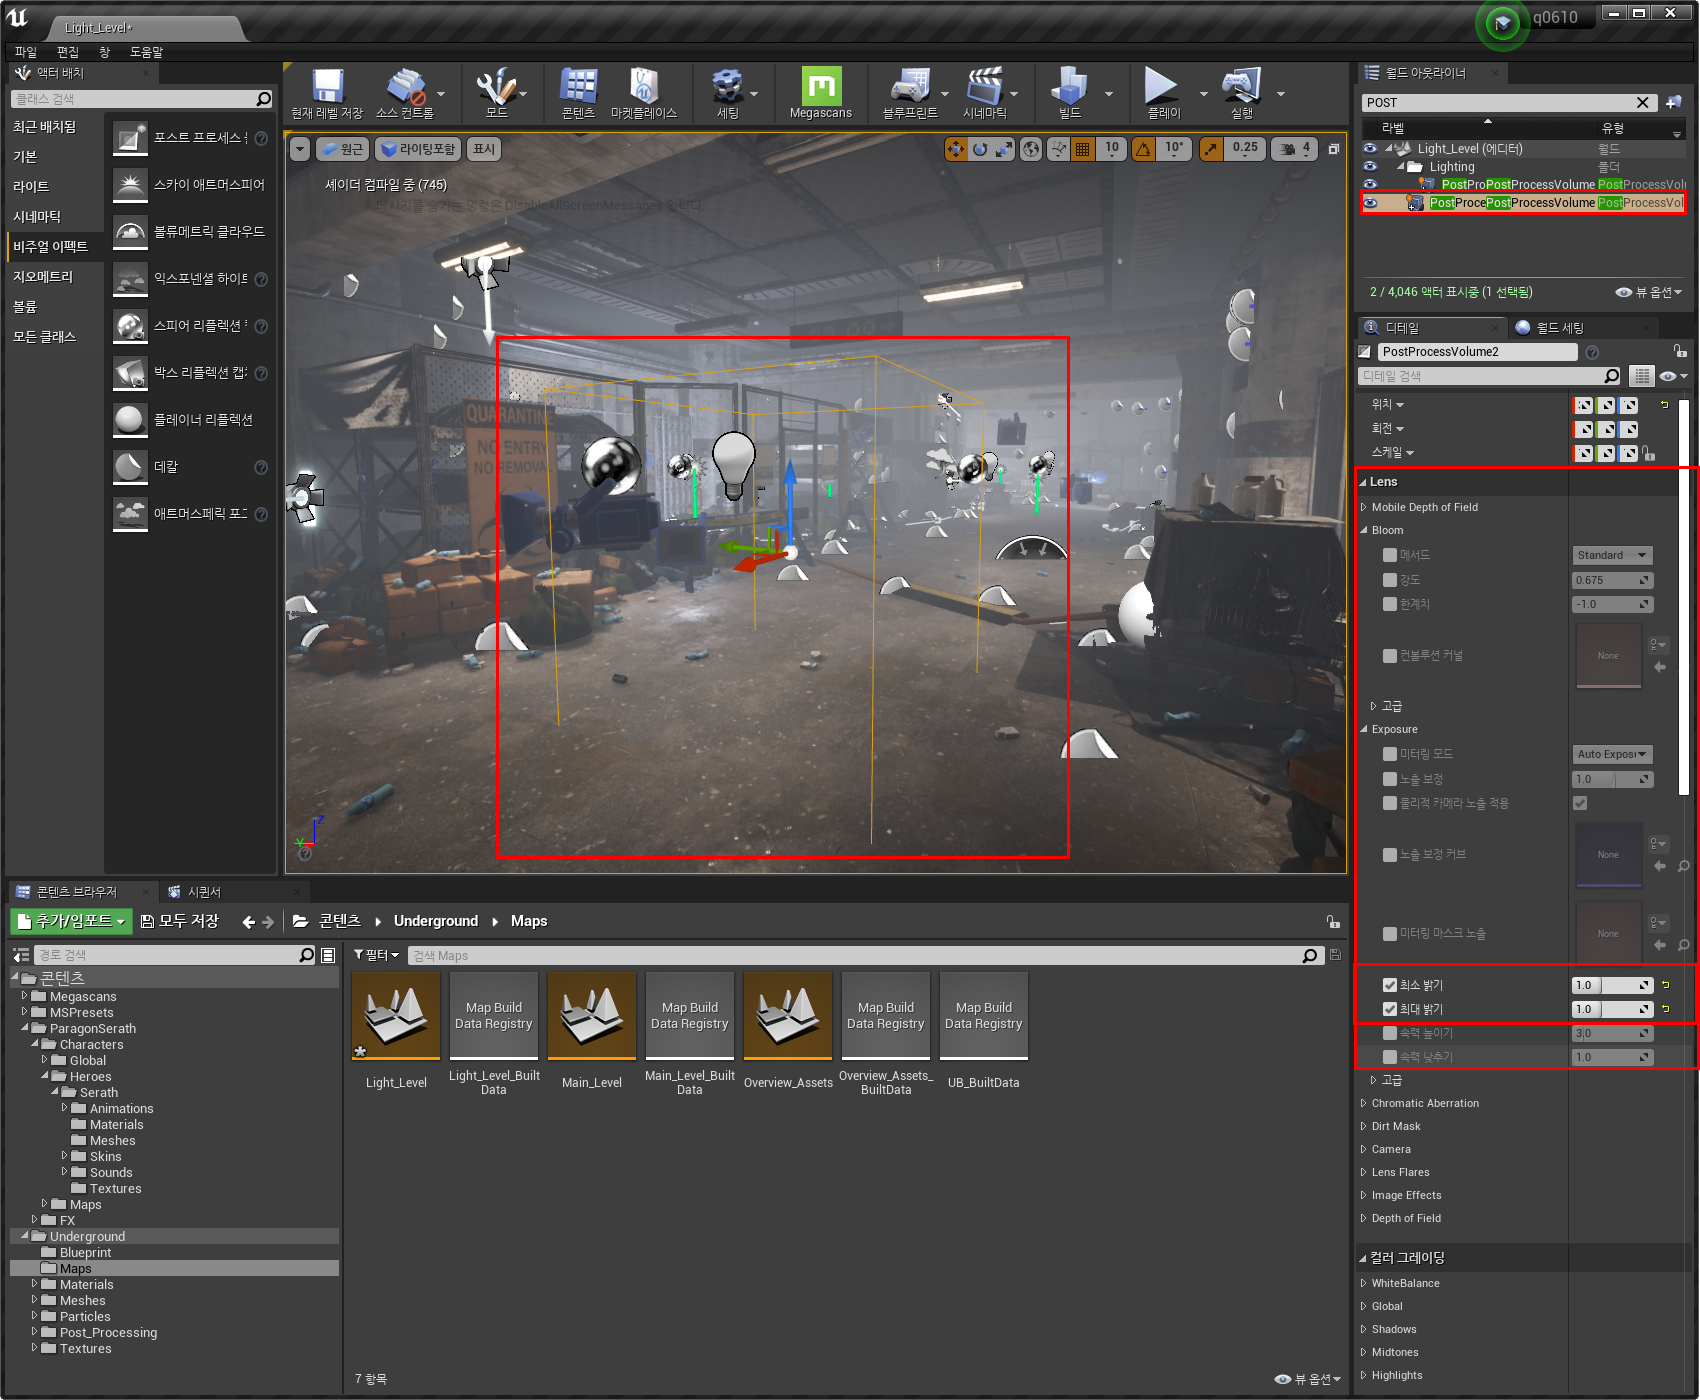The width and height of the screenshot is (1700, 1400).
Task: Open the Edit (편집) menu
Action: pos(68,52)
